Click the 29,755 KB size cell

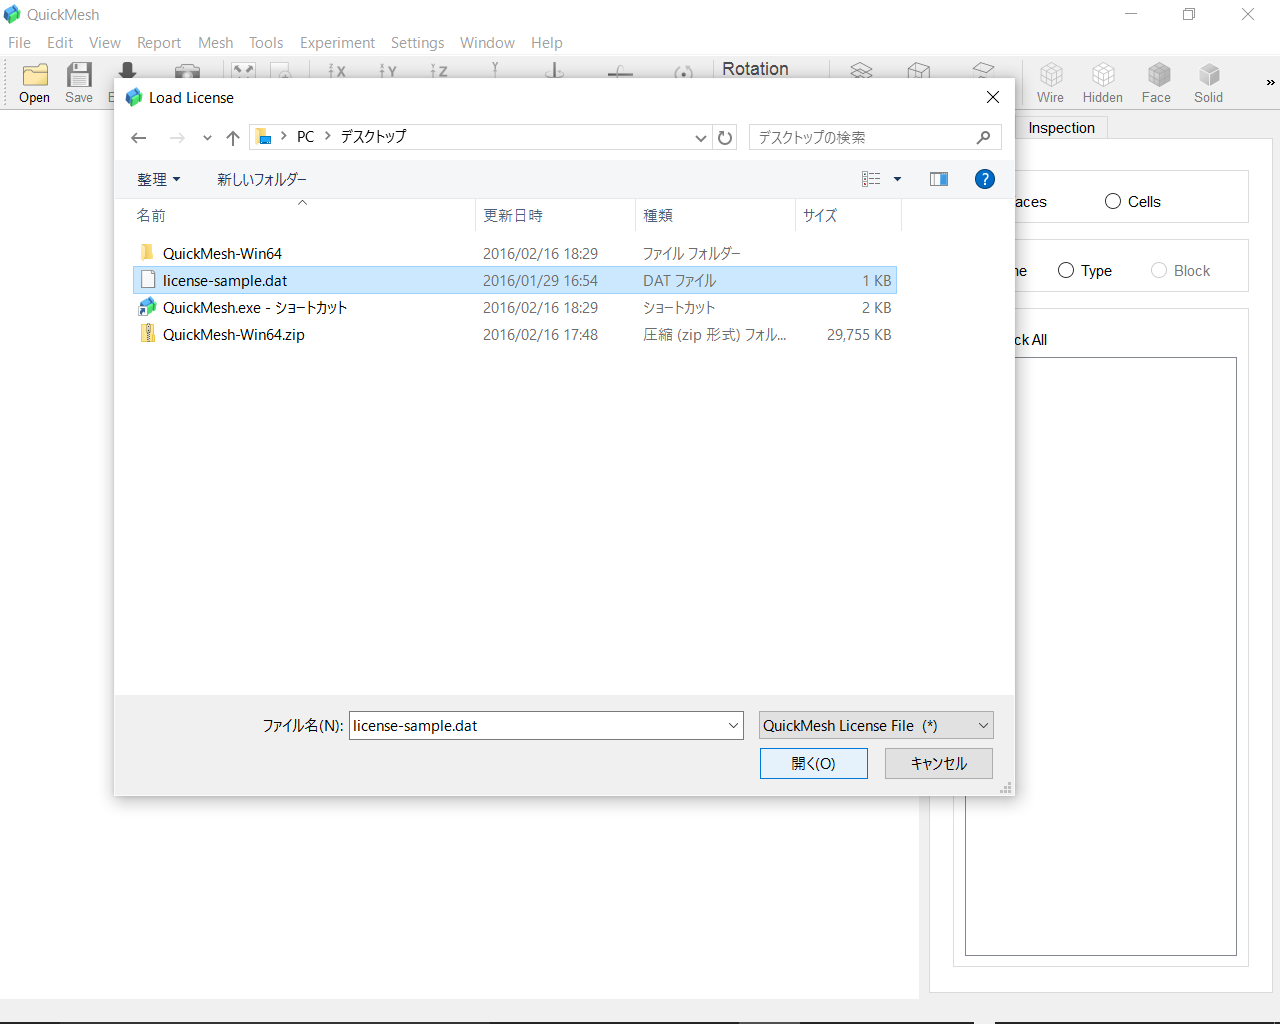point(859,334)
